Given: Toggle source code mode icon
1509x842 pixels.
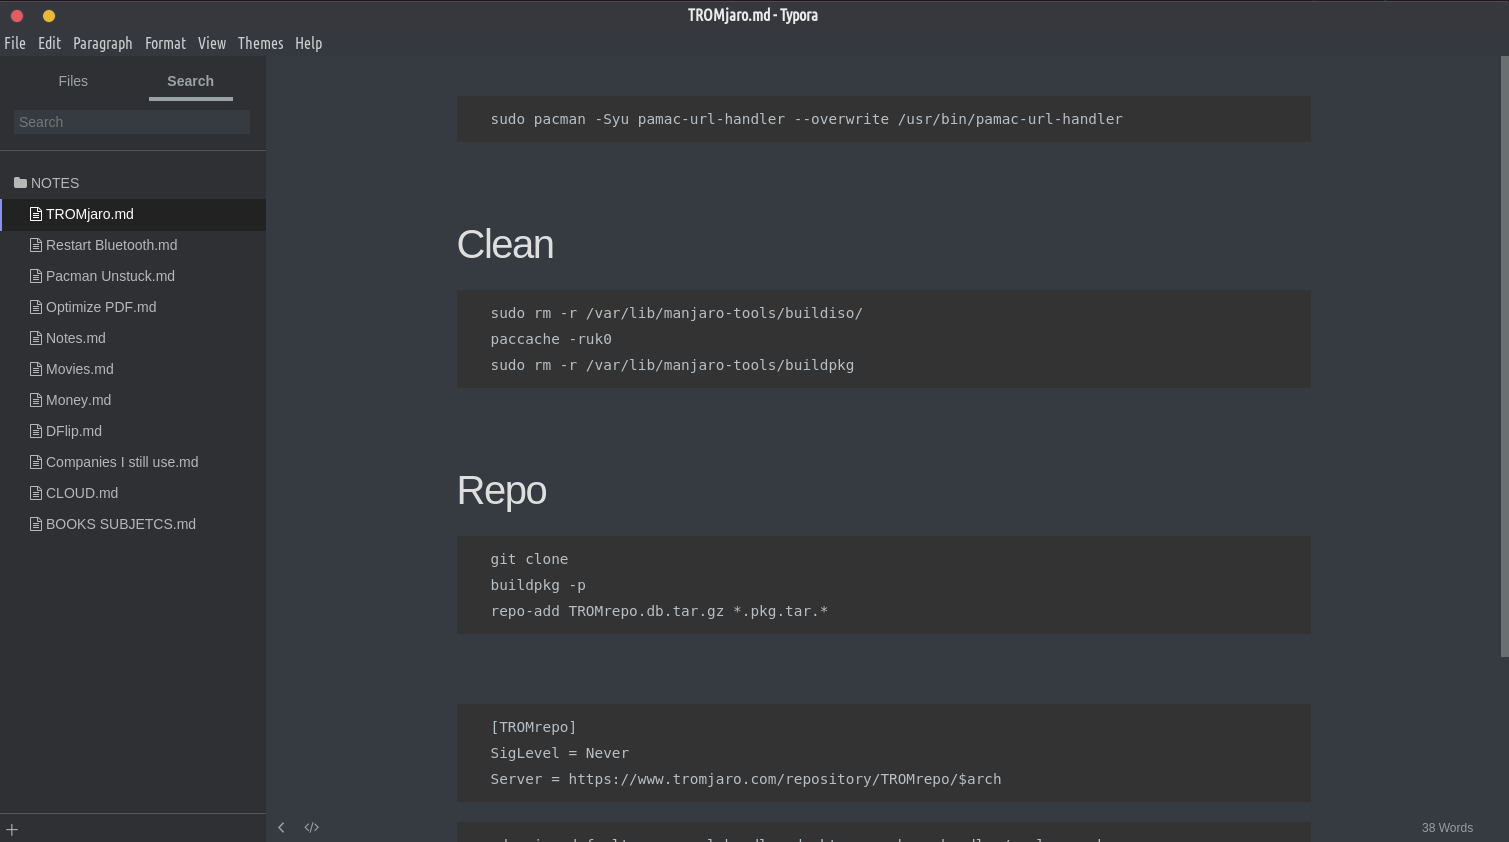Looking at the screenshot, I should (311, 827).
